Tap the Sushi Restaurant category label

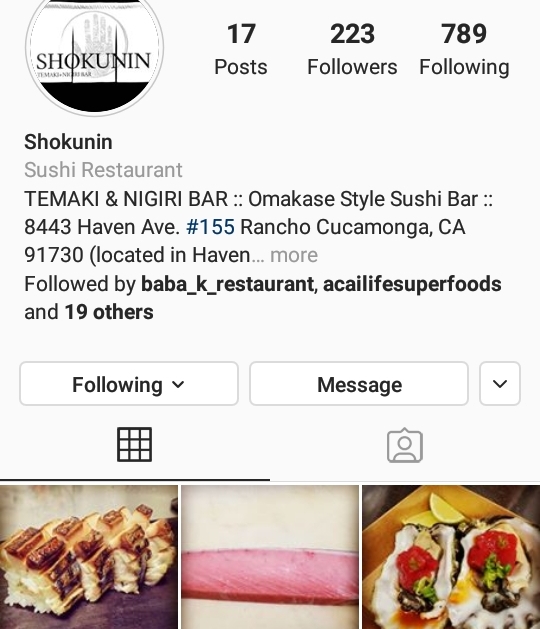[103, 170]
